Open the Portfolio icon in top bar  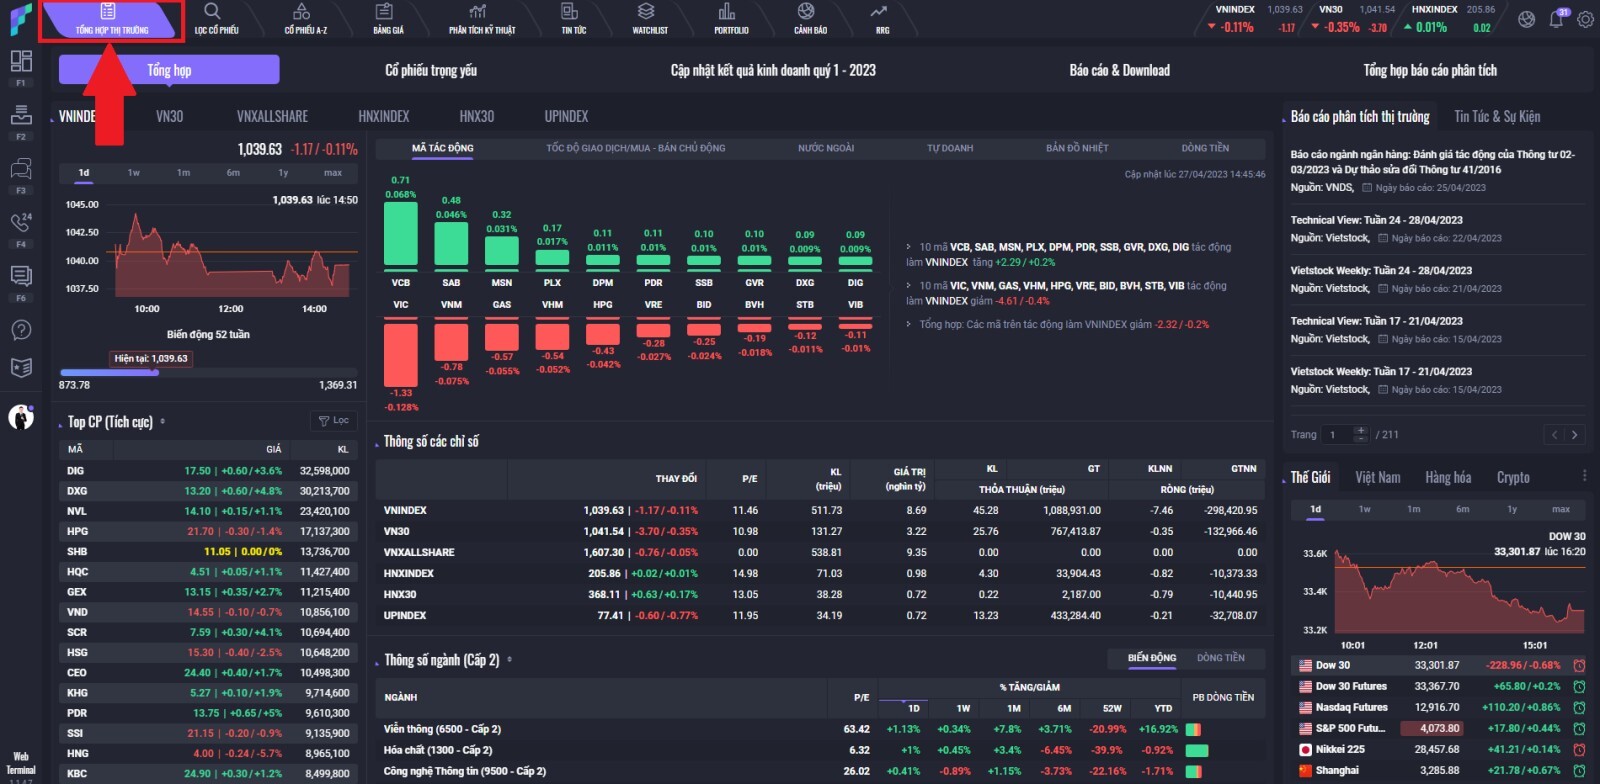(730, 18)
